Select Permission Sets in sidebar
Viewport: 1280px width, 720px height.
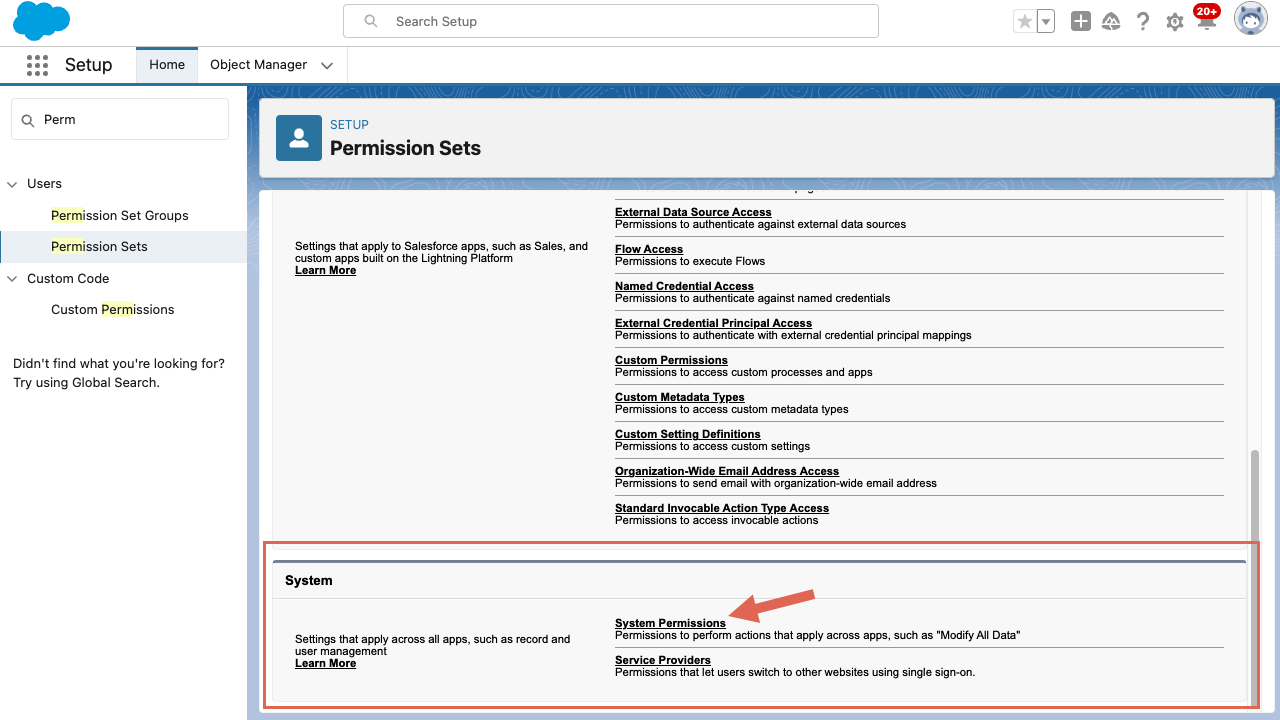point(99,247)
